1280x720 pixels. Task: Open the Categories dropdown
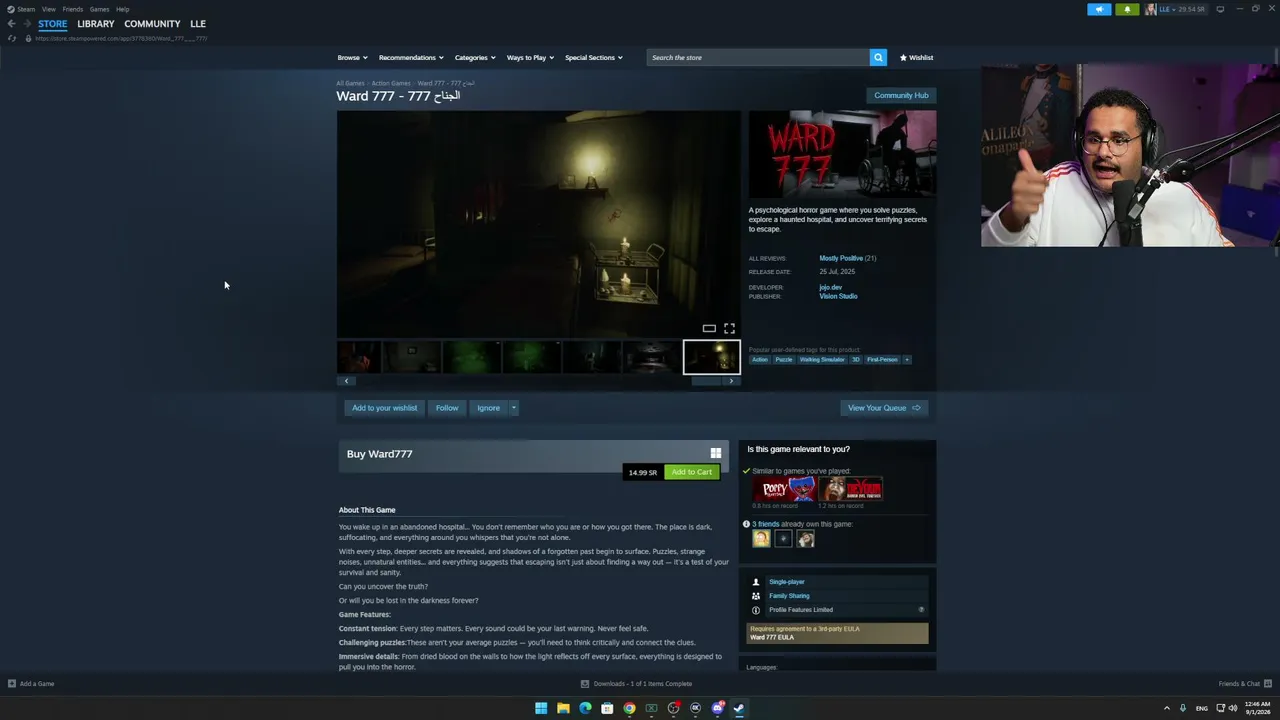pos(475,58)
